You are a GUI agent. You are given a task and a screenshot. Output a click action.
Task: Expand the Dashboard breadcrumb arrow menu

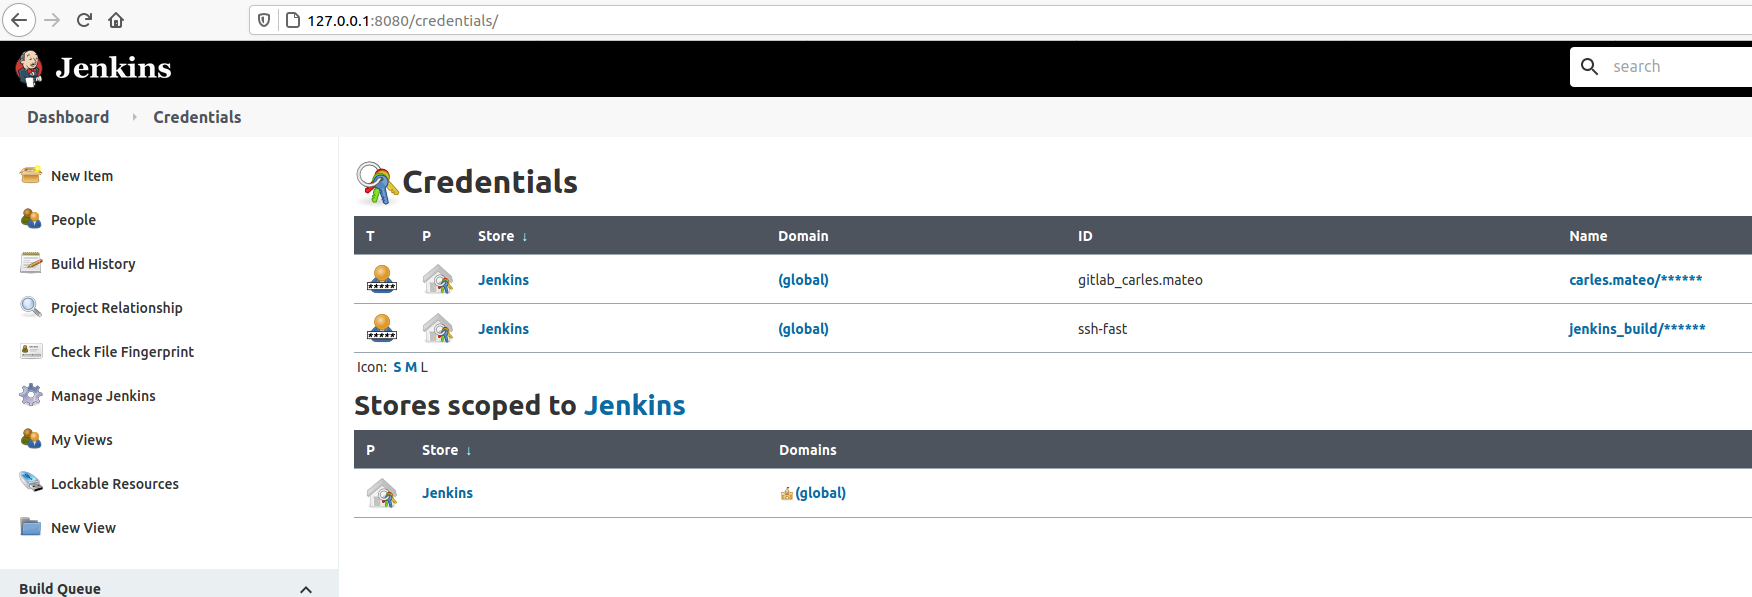[x=134, y=117]
